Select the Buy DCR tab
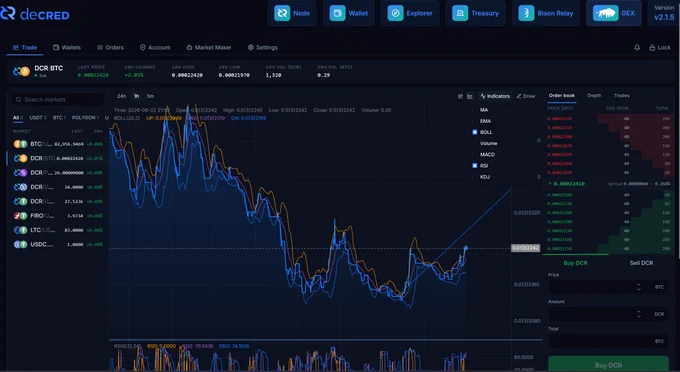The image size is (680, 372). click(575, 263)
